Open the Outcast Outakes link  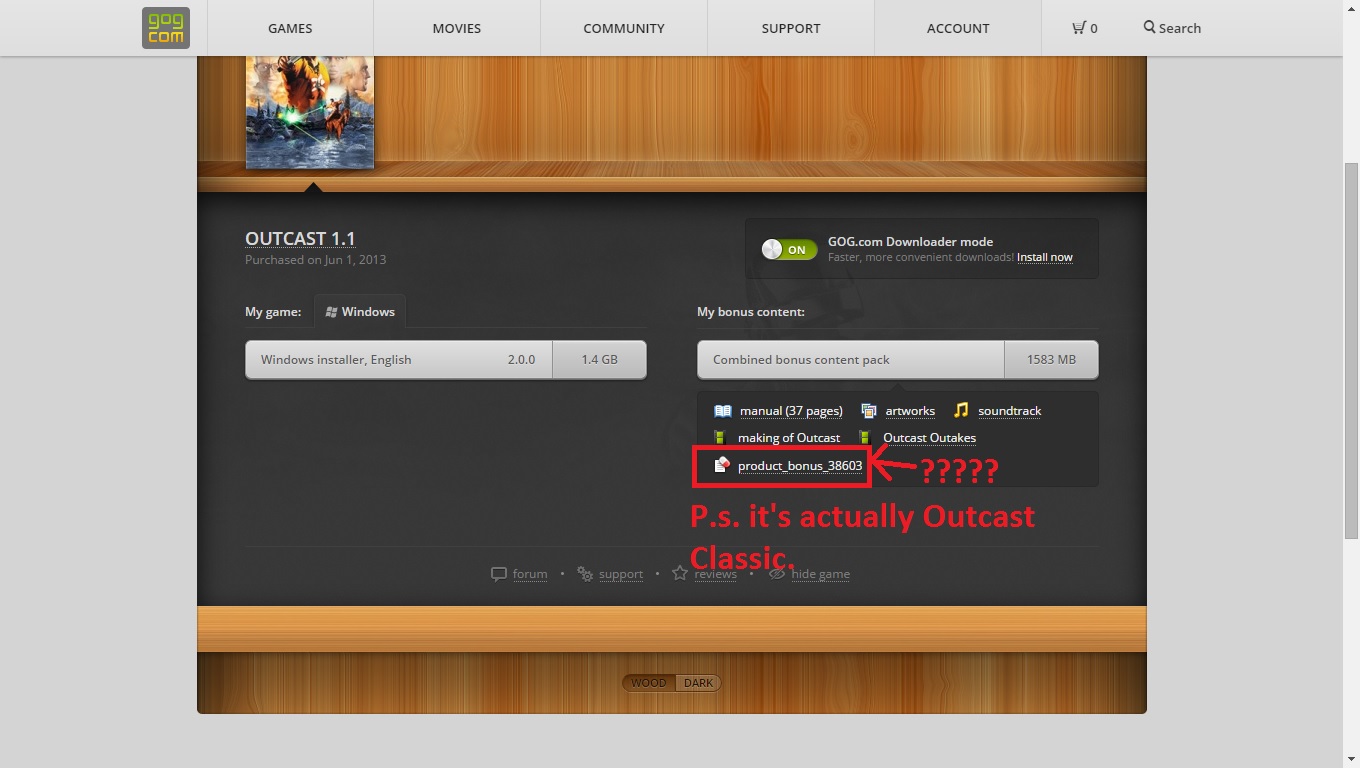[x=930, y=438]
